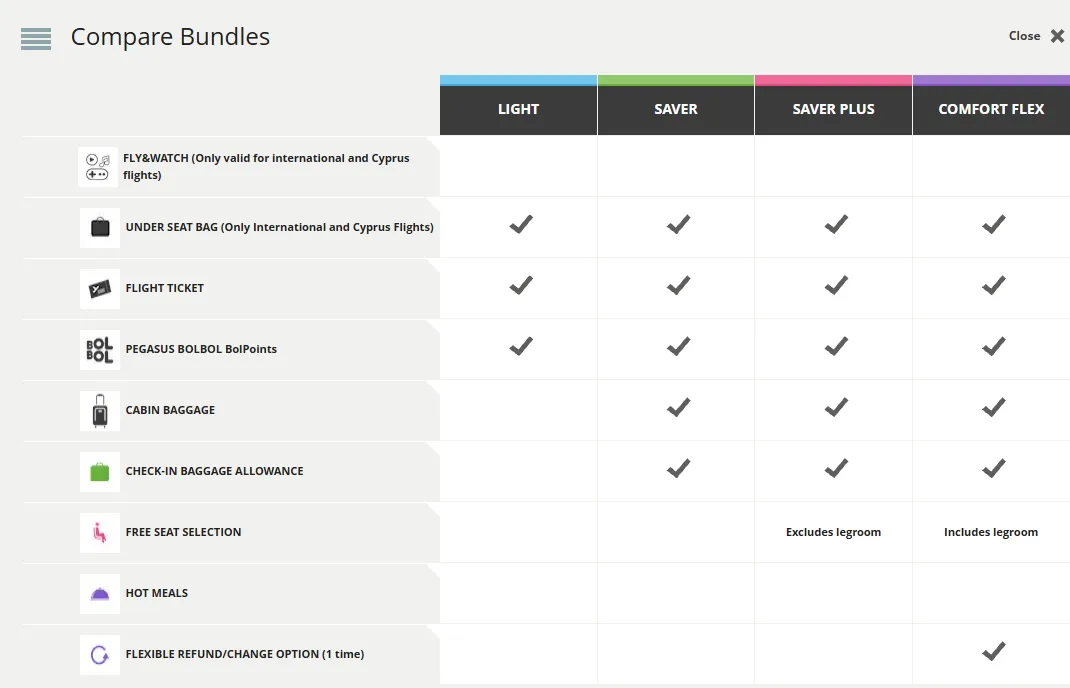Click the green color bar above SAVER

pyautogui.click(x=676, y=80)
